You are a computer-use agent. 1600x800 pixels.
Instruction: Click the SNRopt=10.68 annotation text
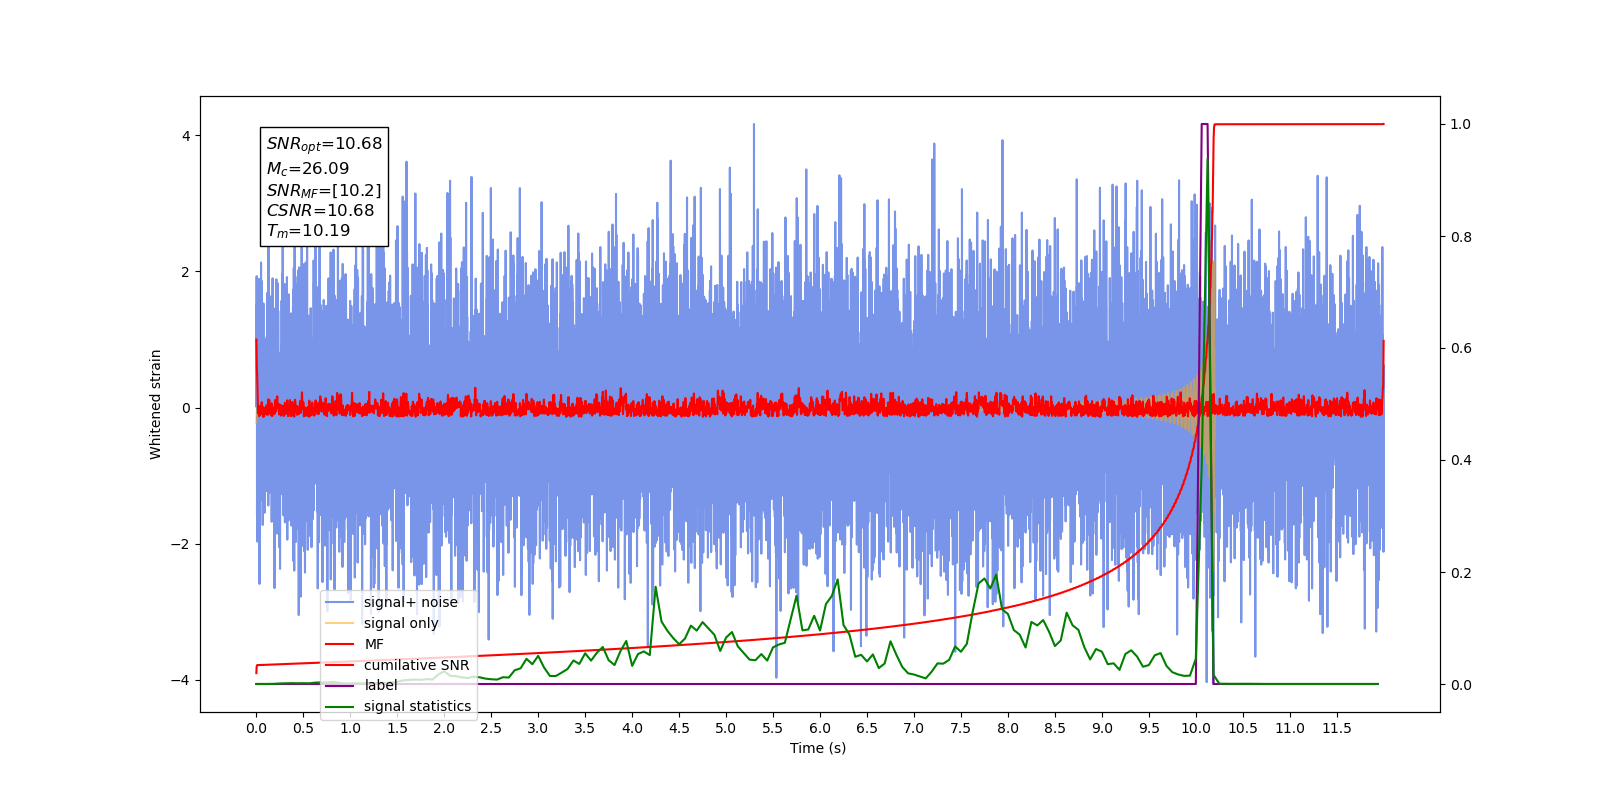[x=324, y=144]
